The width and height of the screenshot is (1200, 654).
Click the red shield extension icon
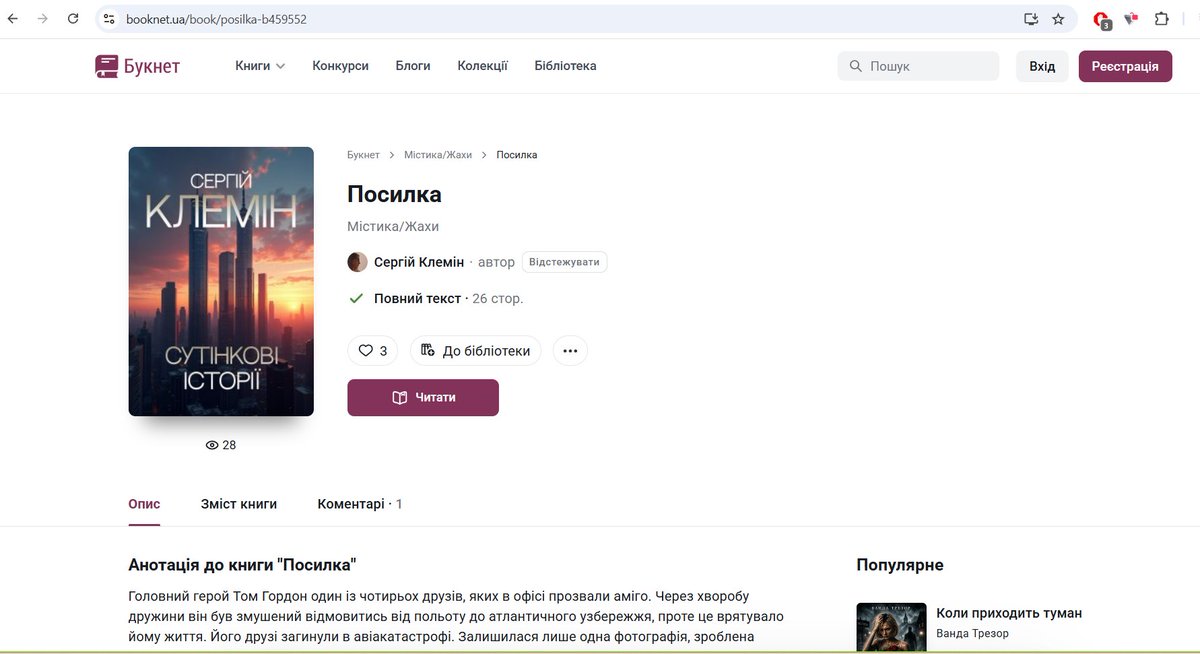coord(1131,19)
